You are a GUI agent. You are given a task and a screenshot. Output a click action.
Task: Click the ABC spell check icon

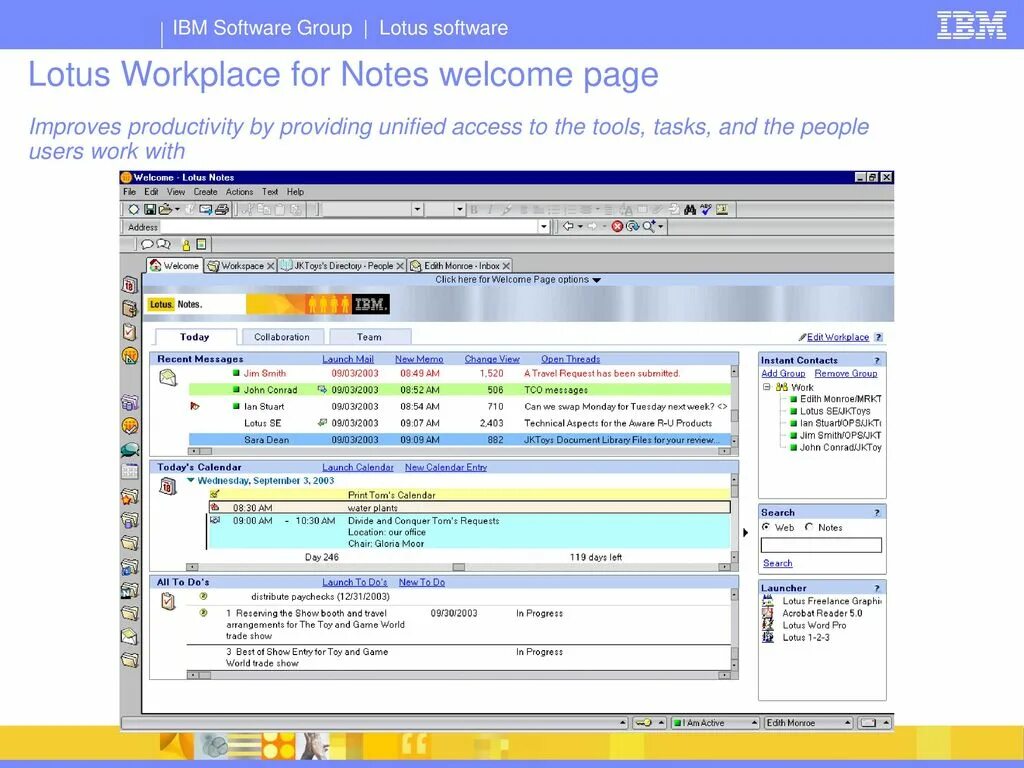(x=706, y=210)
